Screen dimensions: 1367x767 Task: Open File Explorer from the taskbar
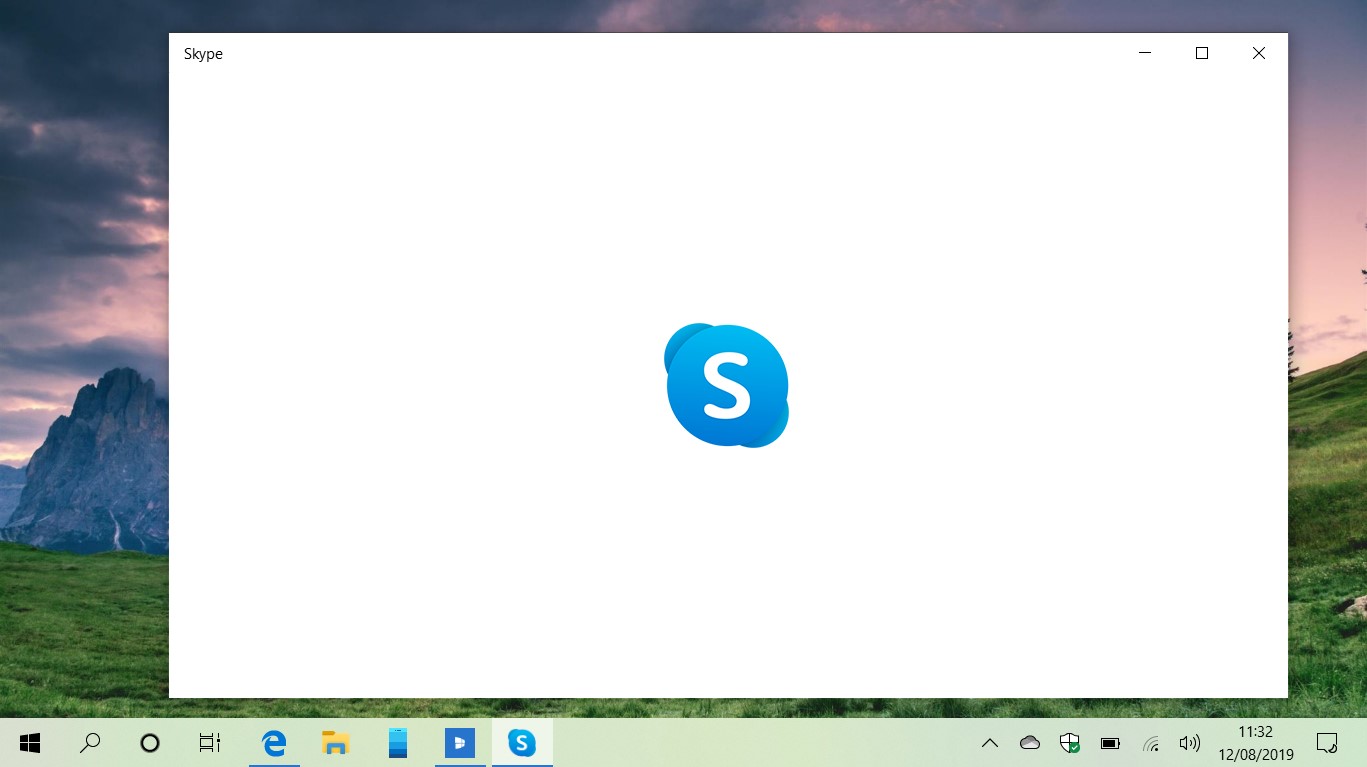(335, 743)
